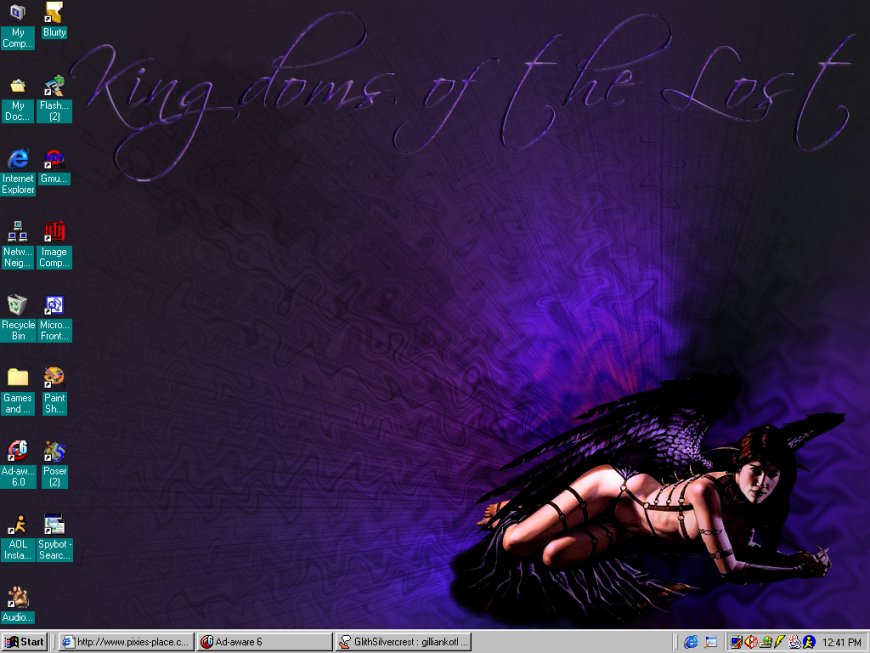Select the Ad-aware 6.0 desktop shortcut
The width and height of the screenshot is (870, 653).
[18, 451]
